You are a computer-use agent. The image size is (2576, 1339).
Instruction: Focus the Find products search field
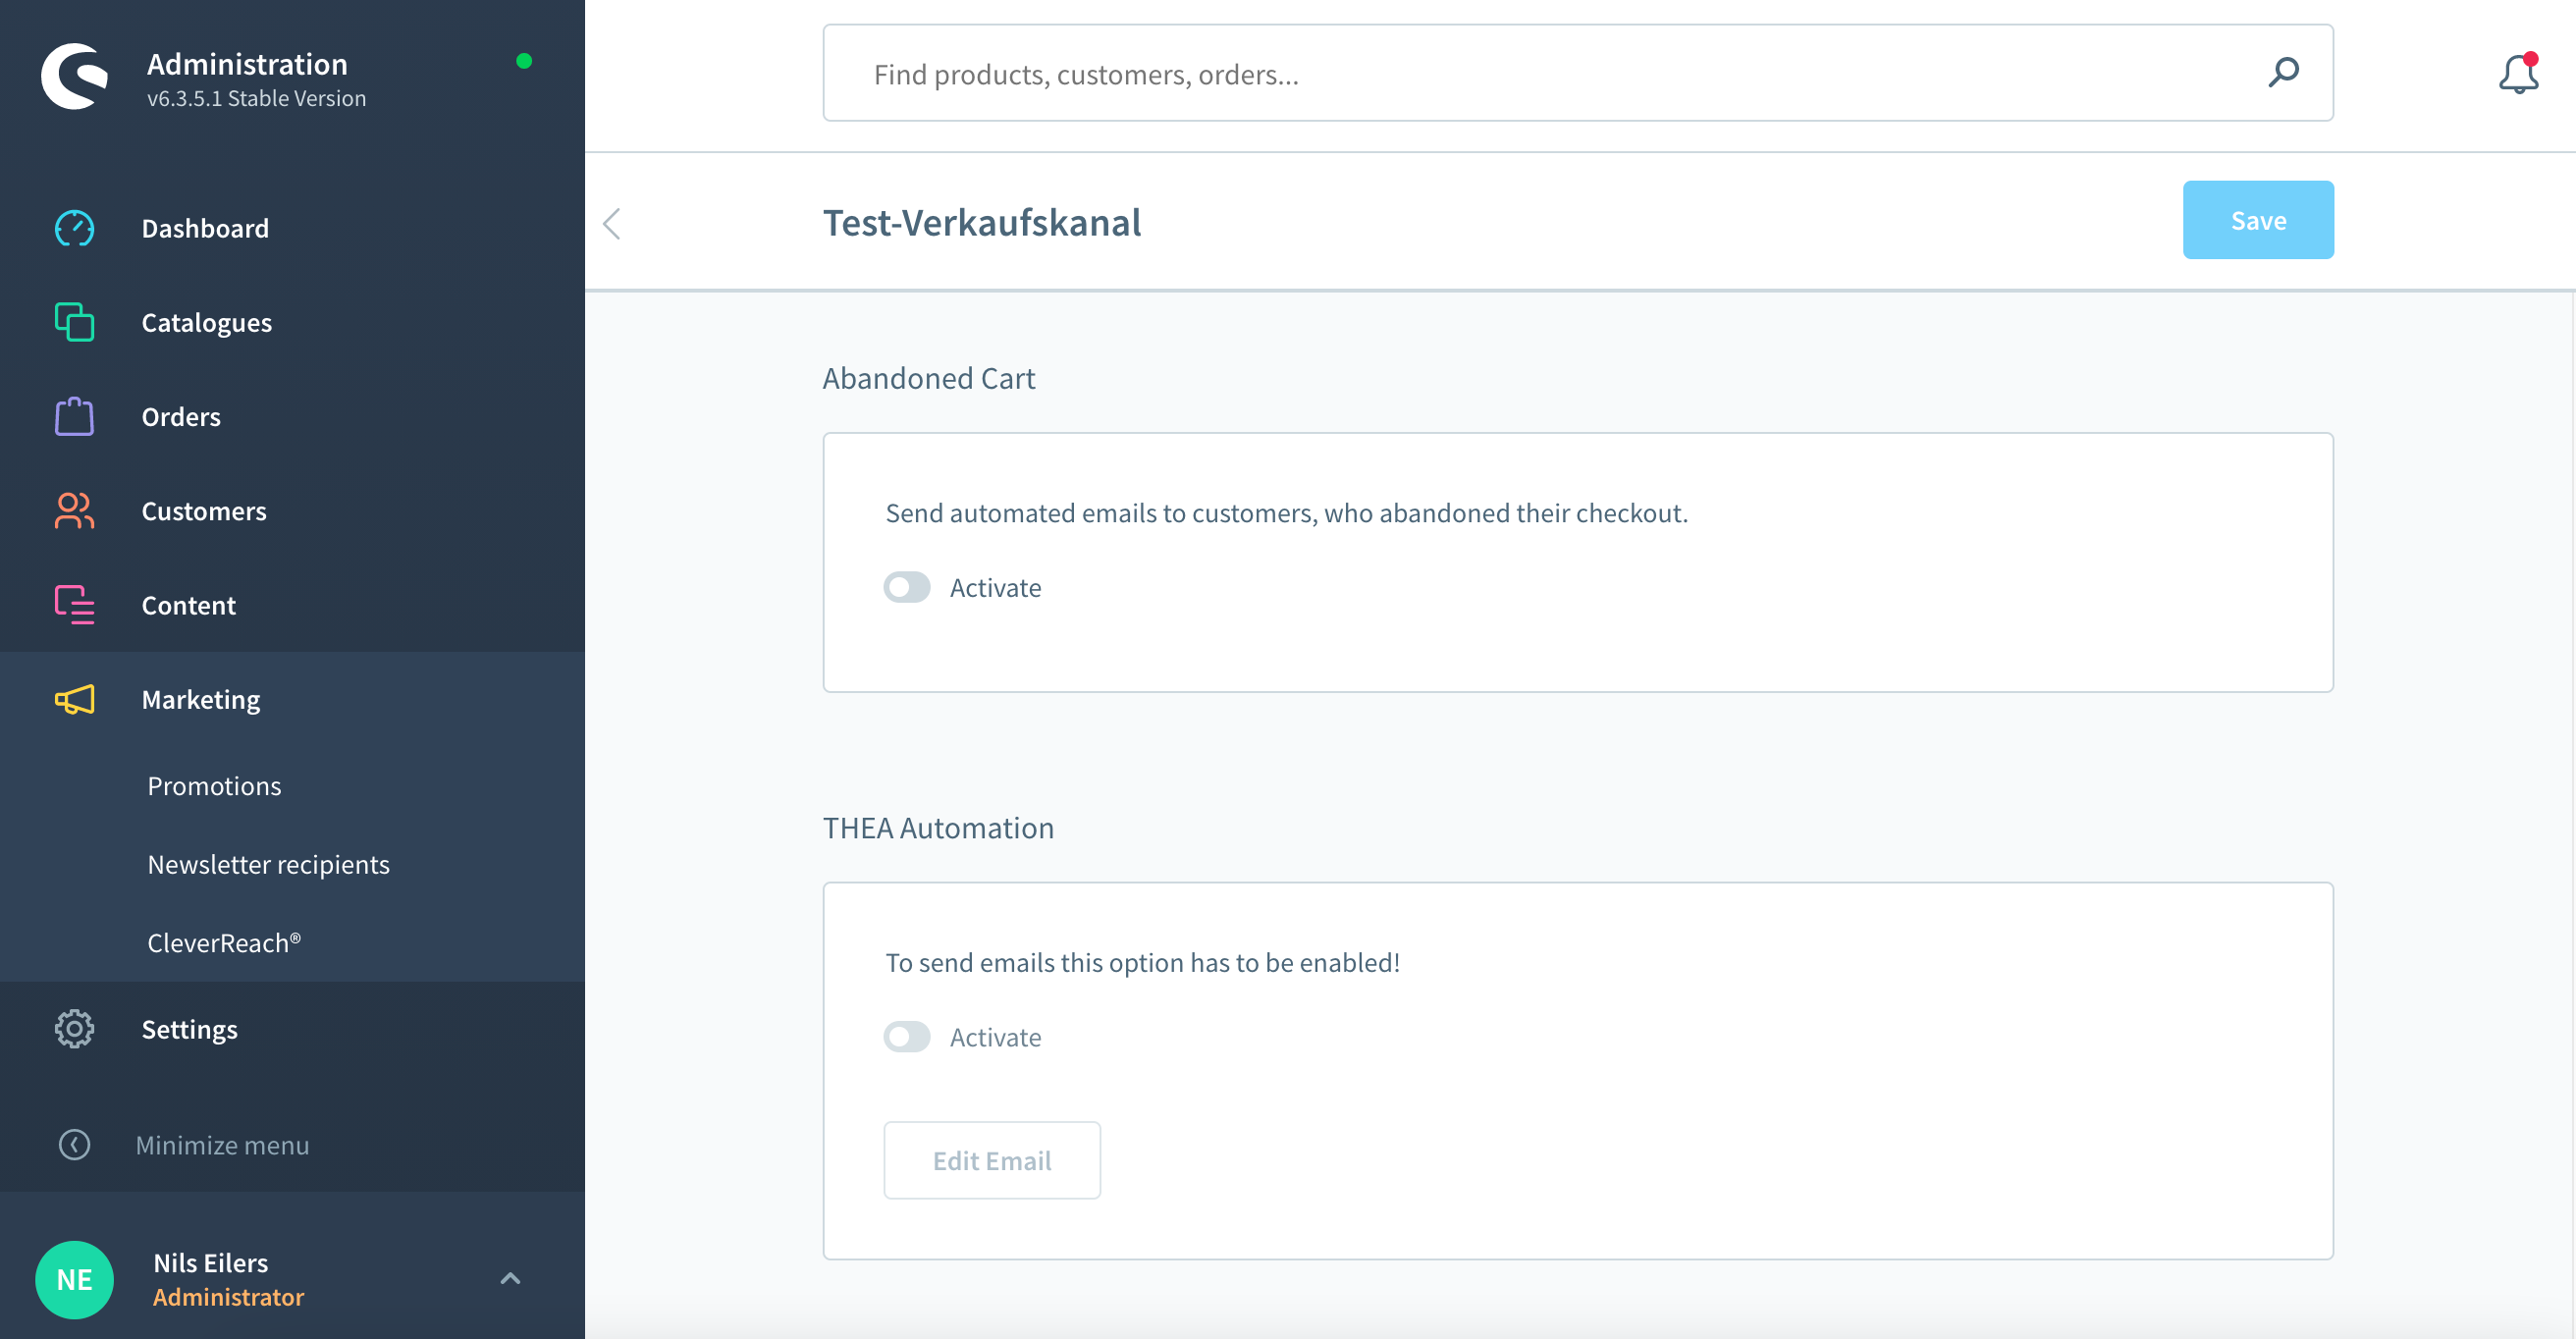click(x=1540, y=74)
